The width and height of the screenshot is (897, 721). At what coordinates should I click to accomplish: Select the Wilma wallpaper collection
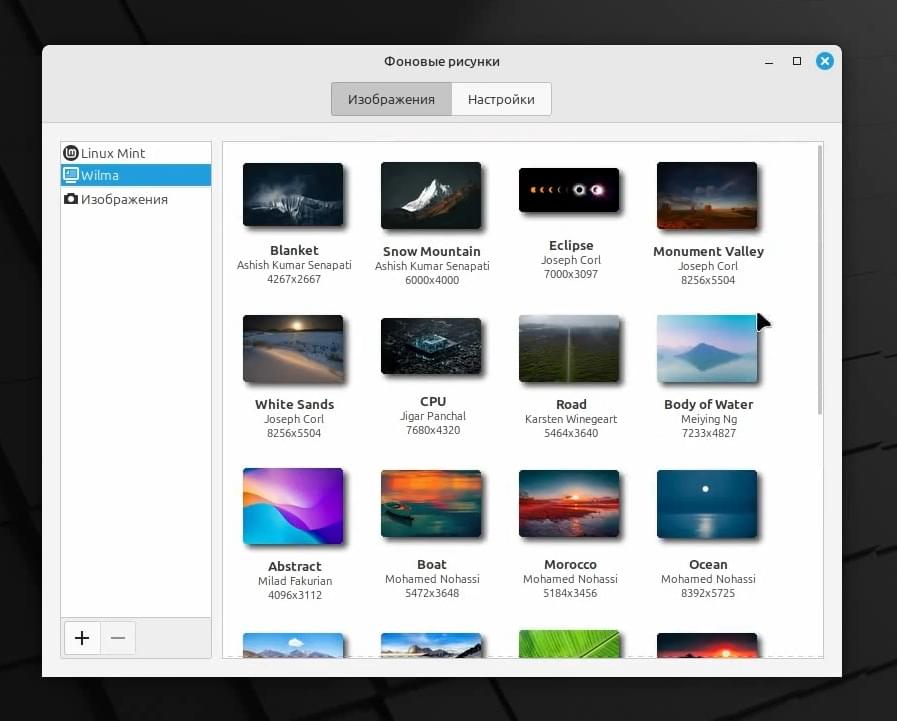tap(136, 175)
